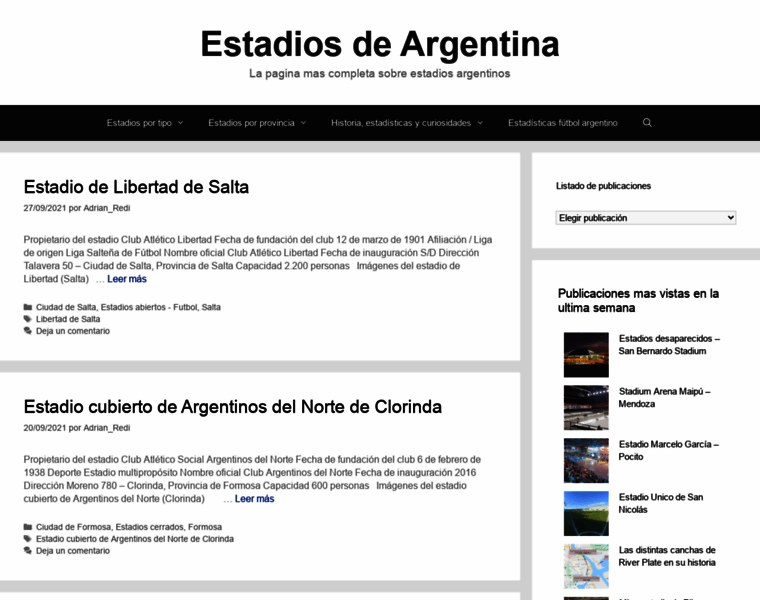The height and width of the screenshot is (600, 760).
Task: Open Las distintas canchas de River Plate link
Action: pyautogui.click(x=667, y=556)
